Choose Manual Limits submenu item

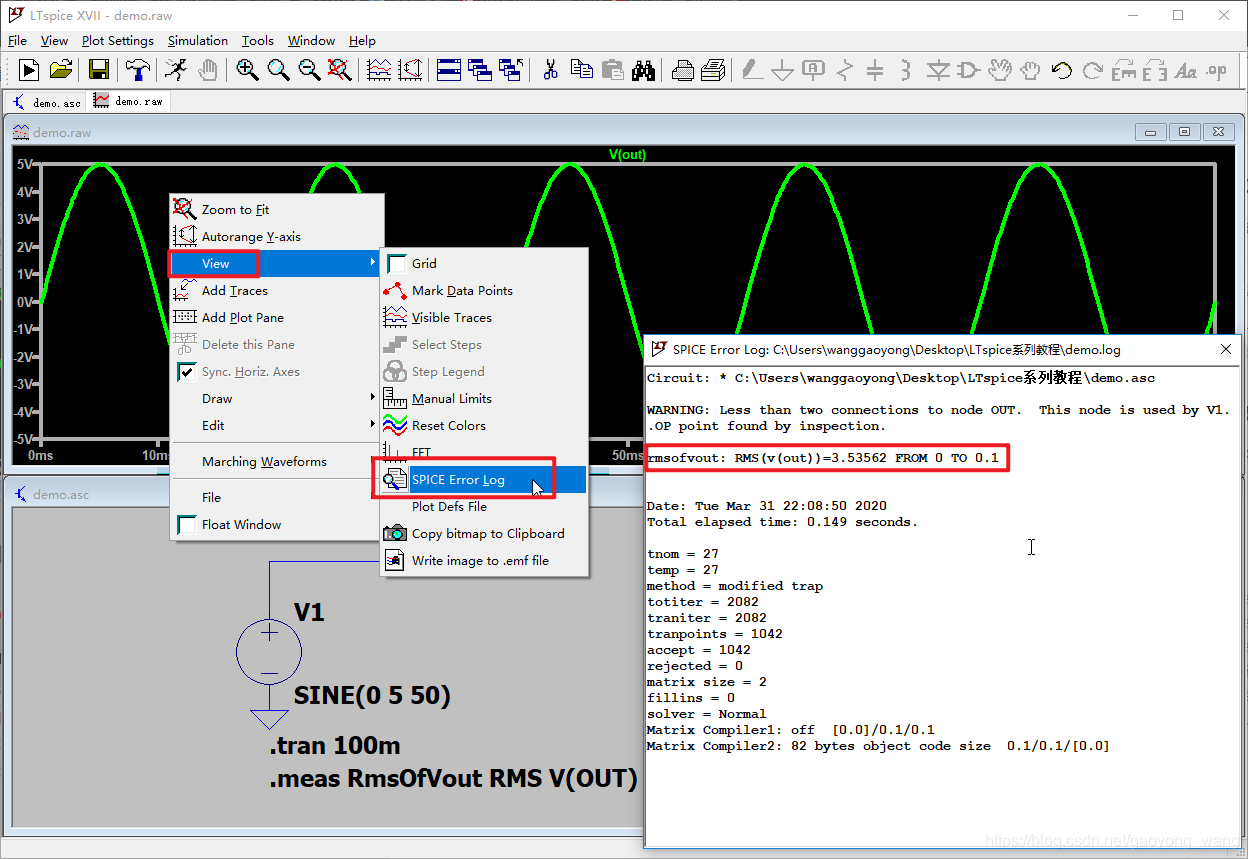(484, 398)
